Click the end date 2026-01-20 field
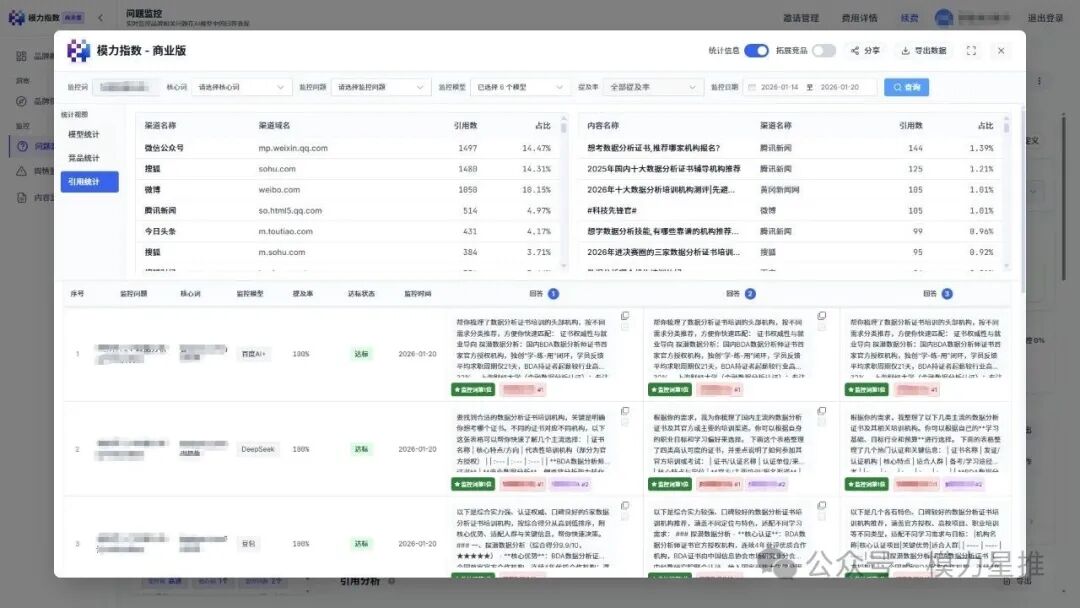This screenshot has height=608, width=1080. click(840, 87)
